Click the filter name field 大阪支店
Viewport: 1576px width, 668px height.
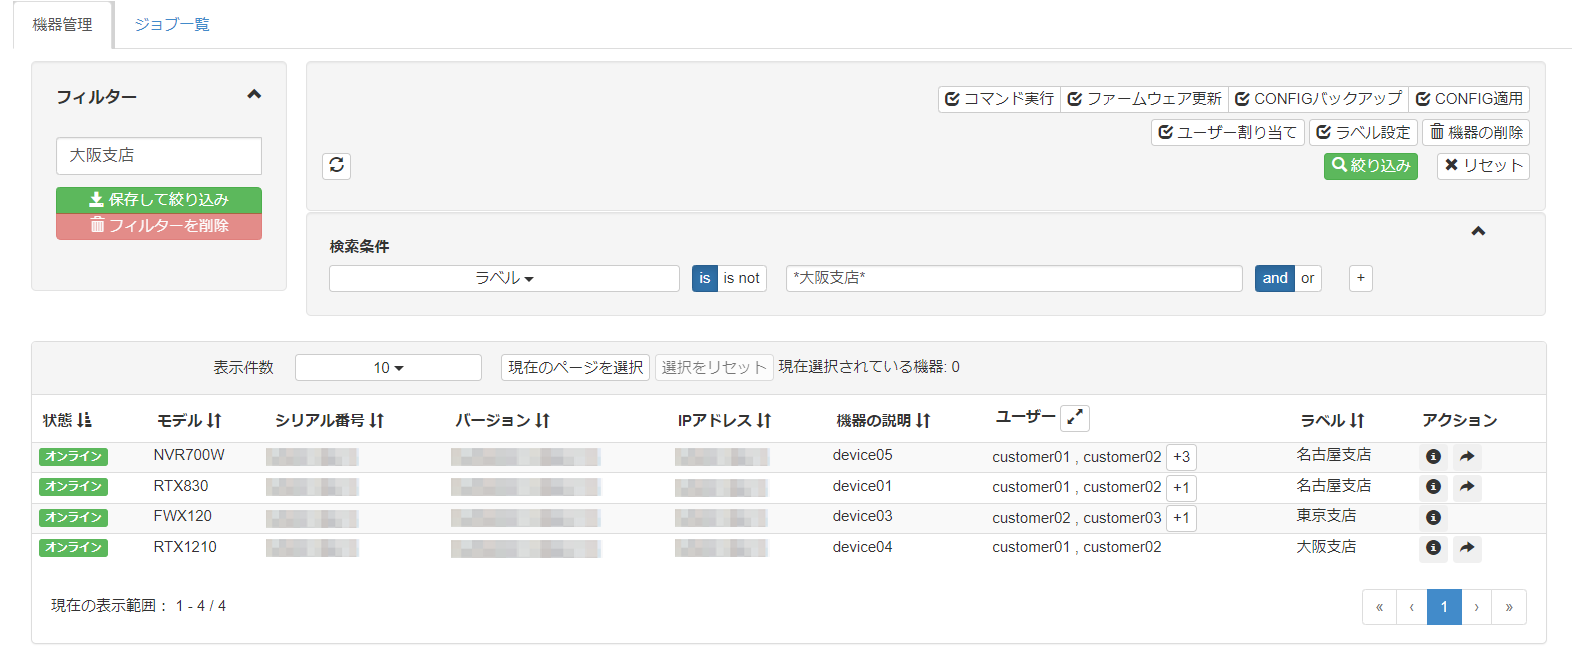(x=159, y=156)
